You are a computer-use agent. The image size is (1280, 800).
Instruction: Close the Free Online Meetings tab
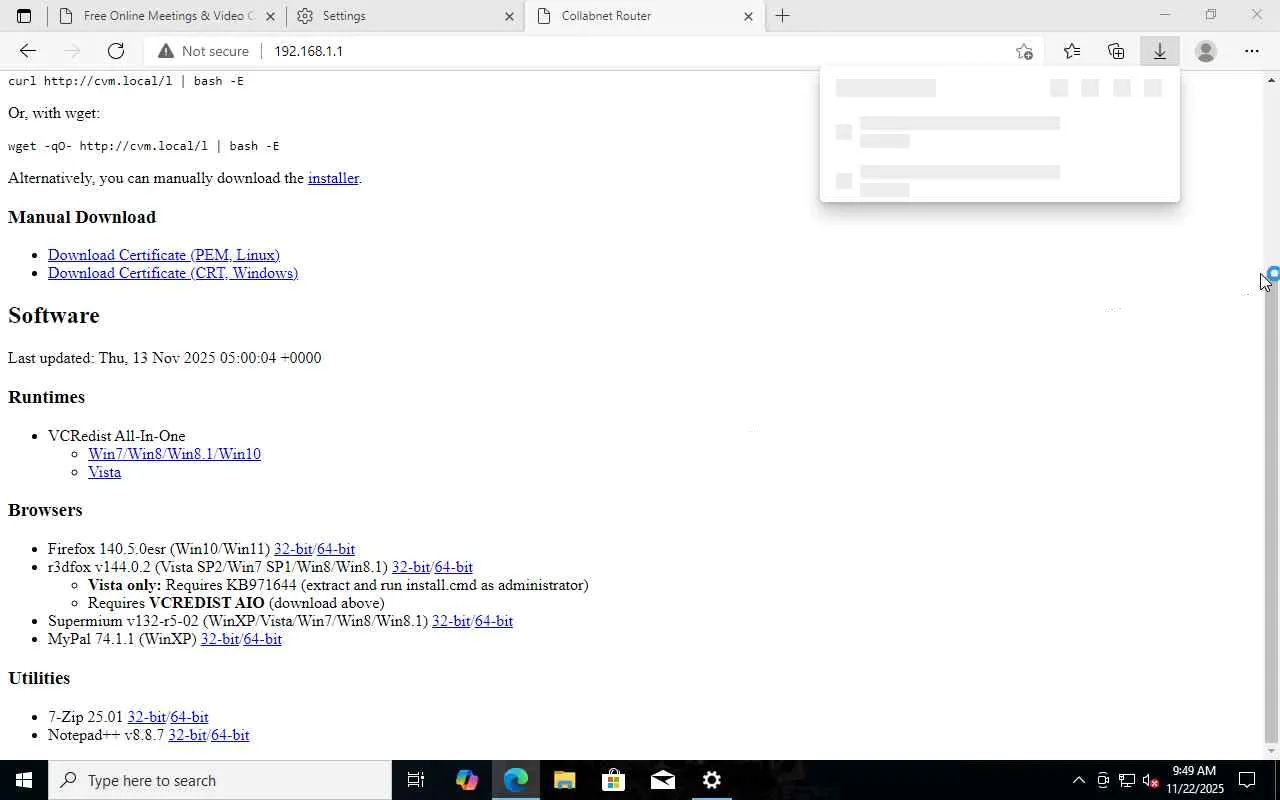tap(270, 16)
